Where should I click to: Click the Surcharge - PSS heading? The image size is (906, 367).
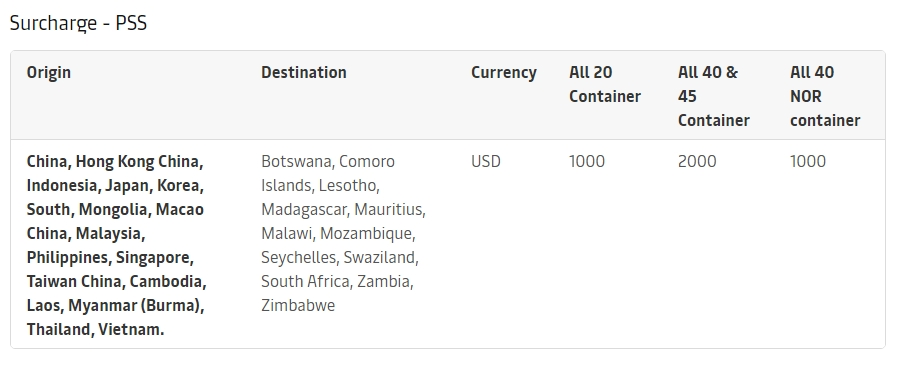pyautogui.click(x=79, y=23)
